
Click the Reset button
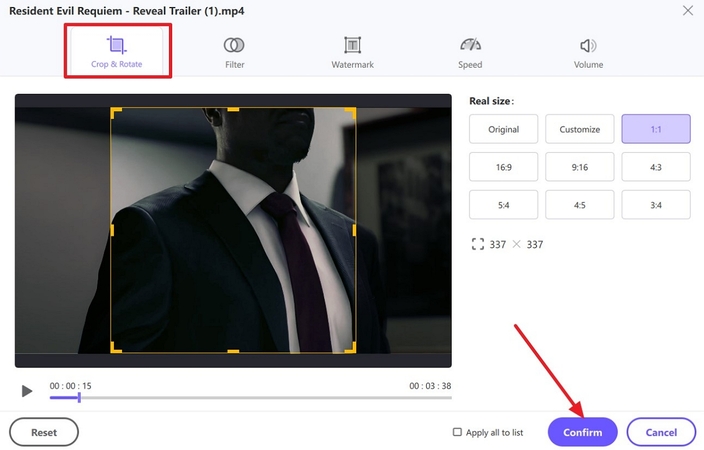44,432
